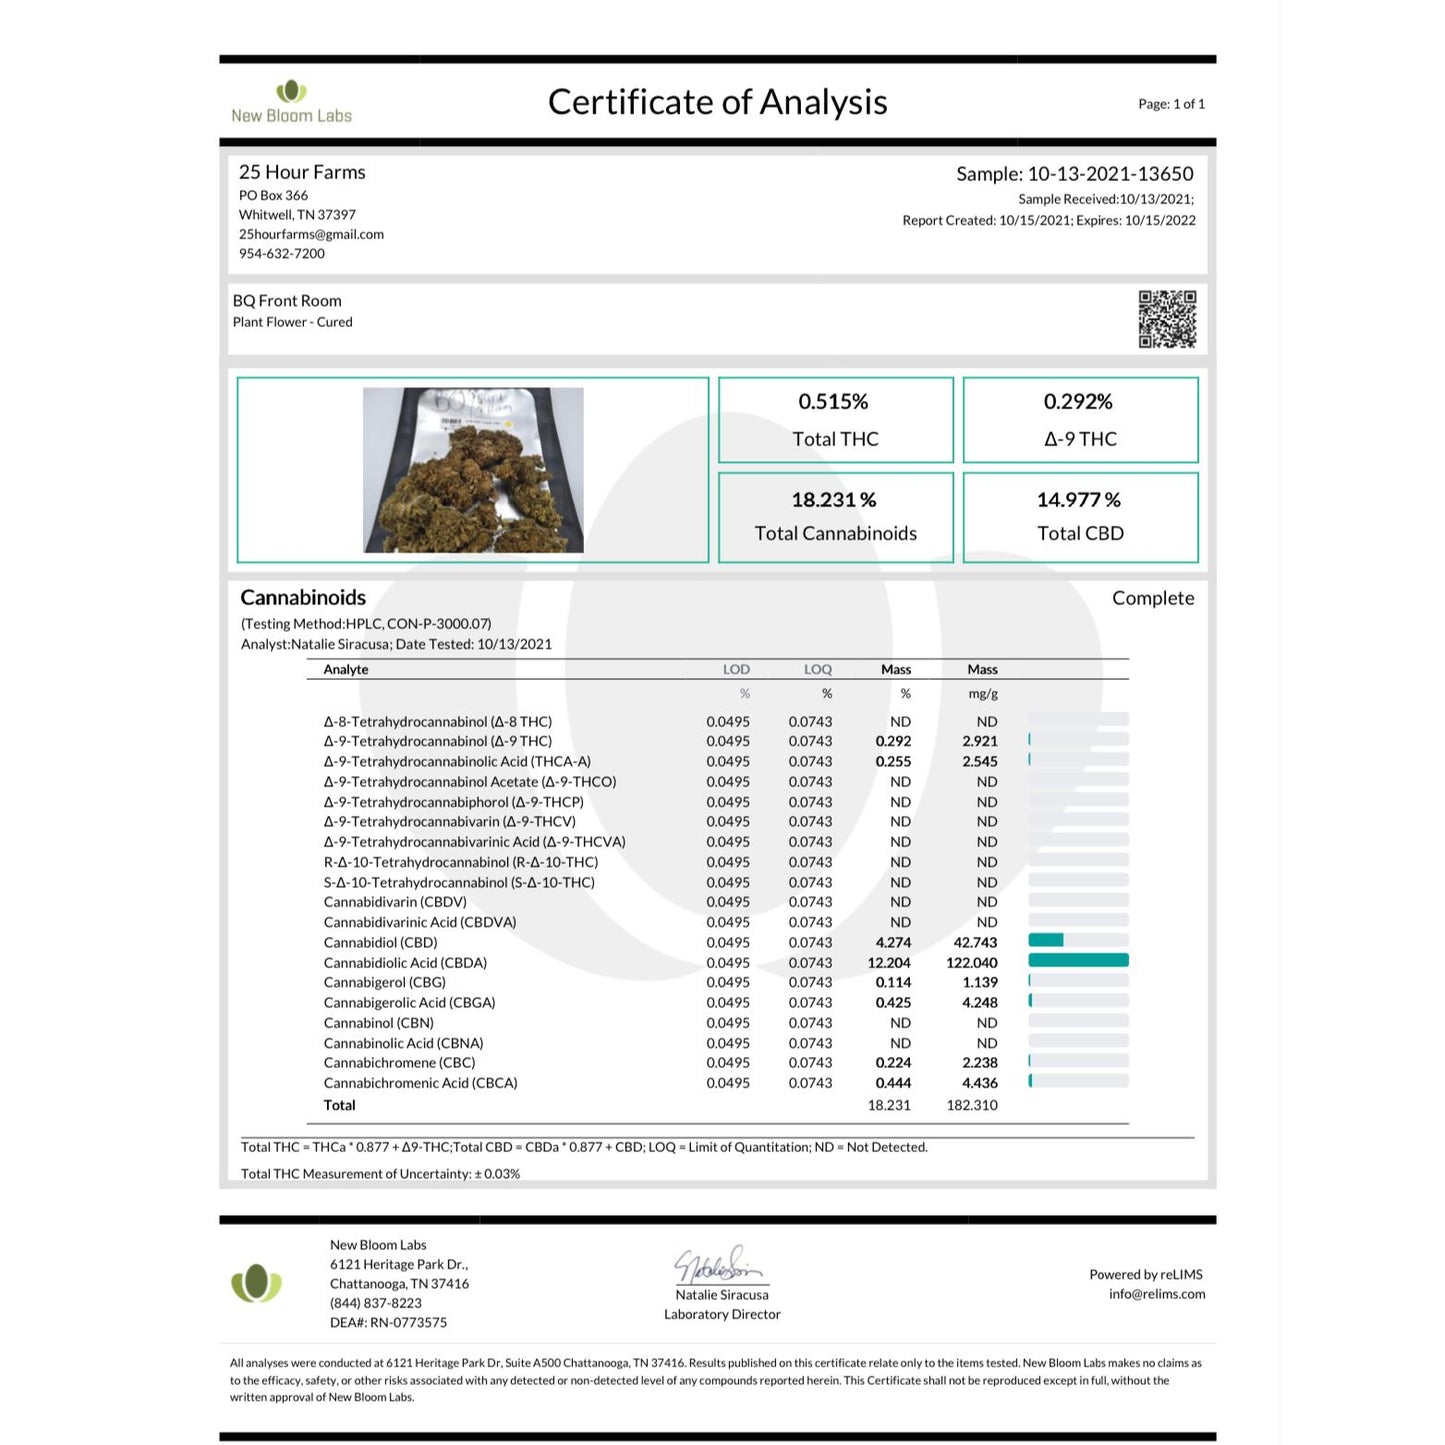Select the 0.292% Δ-9 THC box
Image resolution: width=1445 pixels, height=1445 pixels.
click(x=1080, y=420)
